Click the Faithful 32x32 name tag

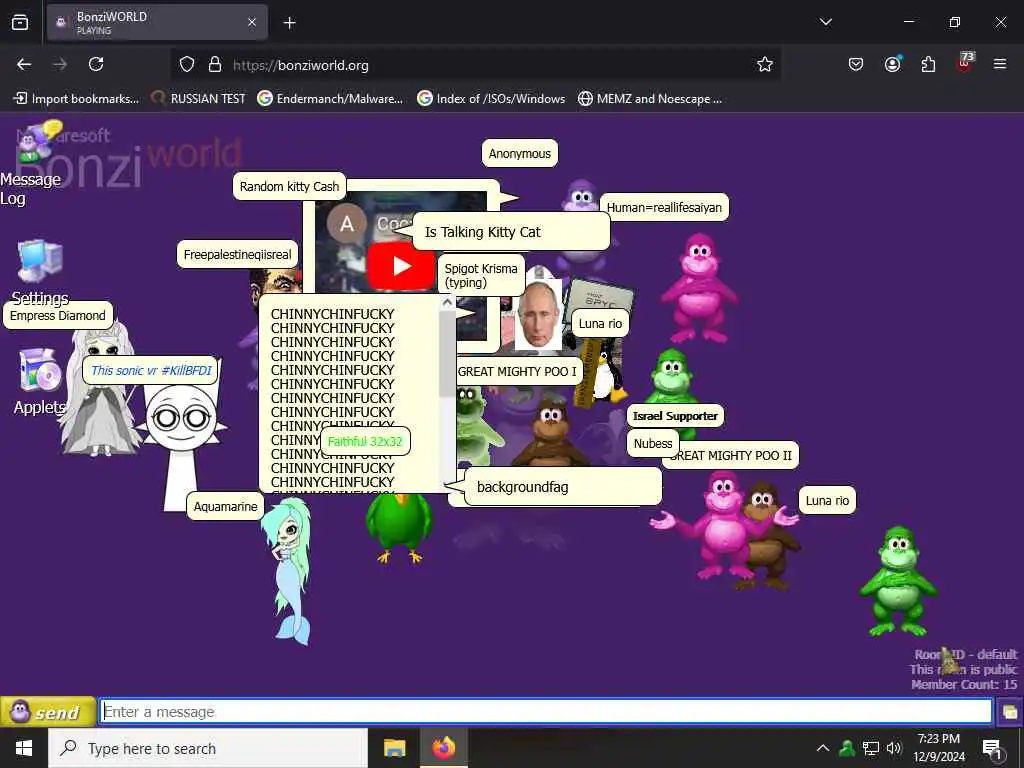365,441
